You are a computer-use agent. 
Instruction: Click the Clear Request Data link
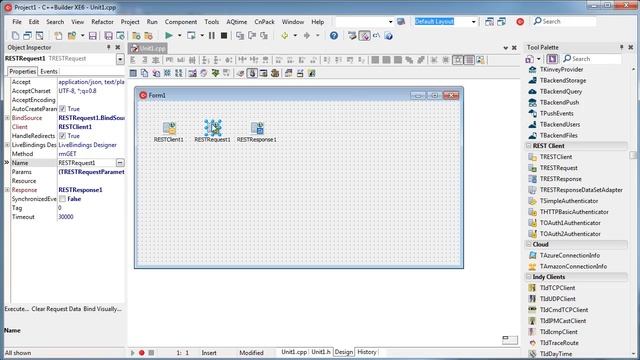pyautogui.click(x=56, y=309)
